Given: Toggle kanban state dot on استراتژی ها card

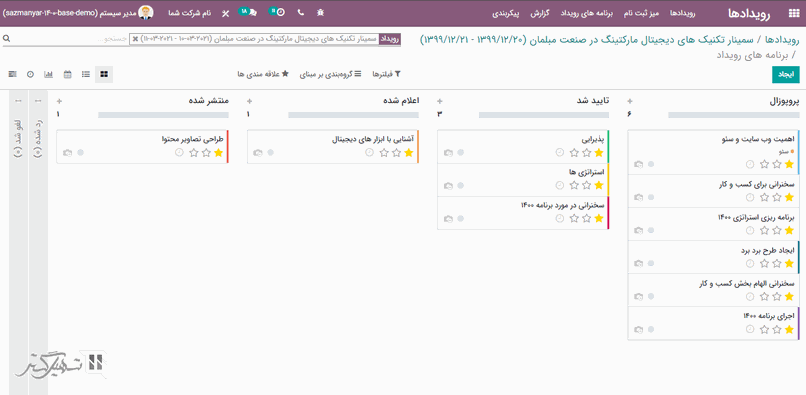Looking at the screenshot, I should pos(461,185).
